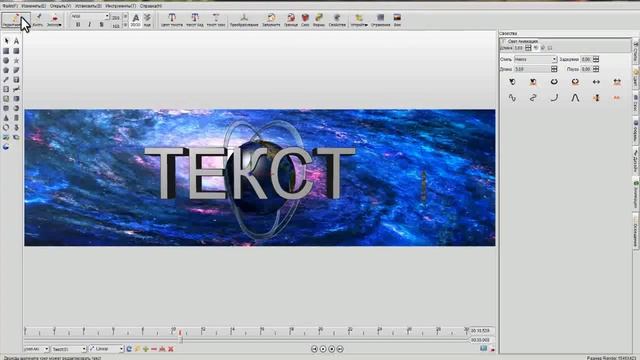Apply the black circular loop animation
The height and width of the screenshot is (360, 640).
(554, 82)
